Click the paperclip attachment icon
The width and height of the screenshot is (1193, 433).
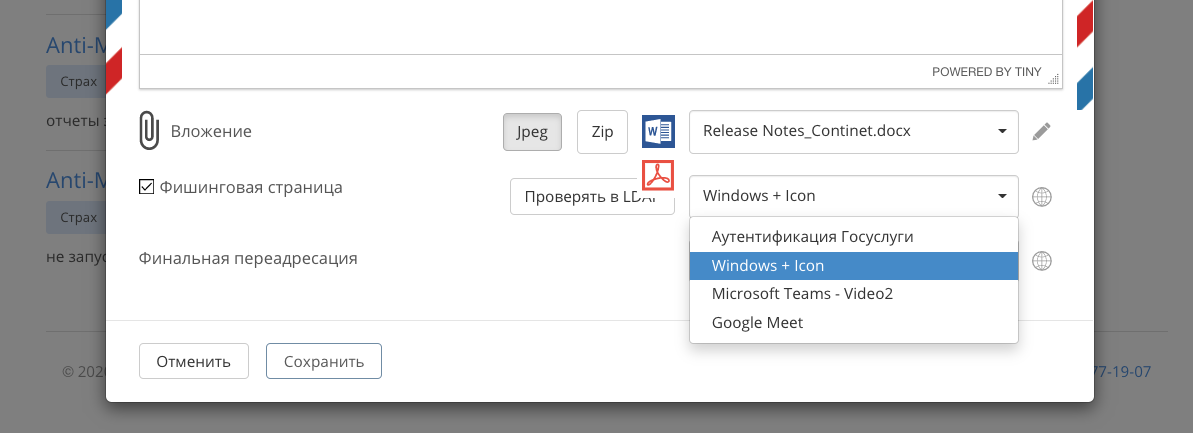[x=149, y=131]
